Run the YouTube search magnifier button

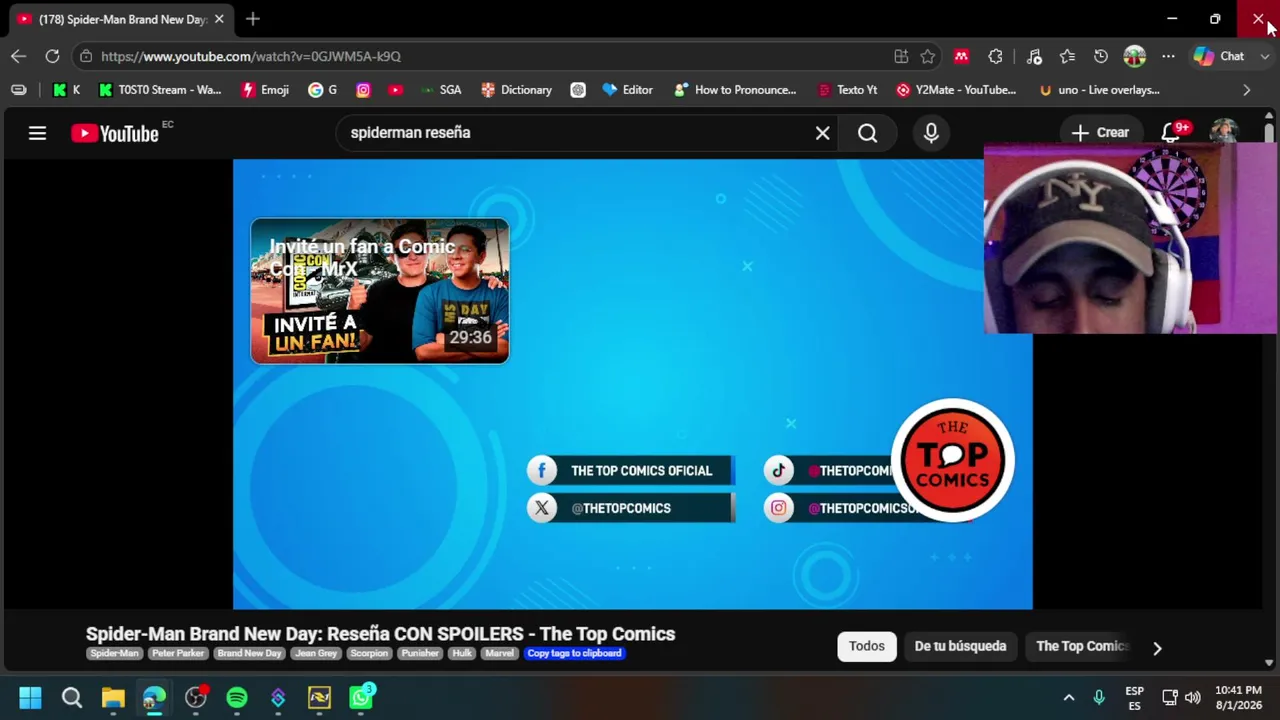point(867,133)
